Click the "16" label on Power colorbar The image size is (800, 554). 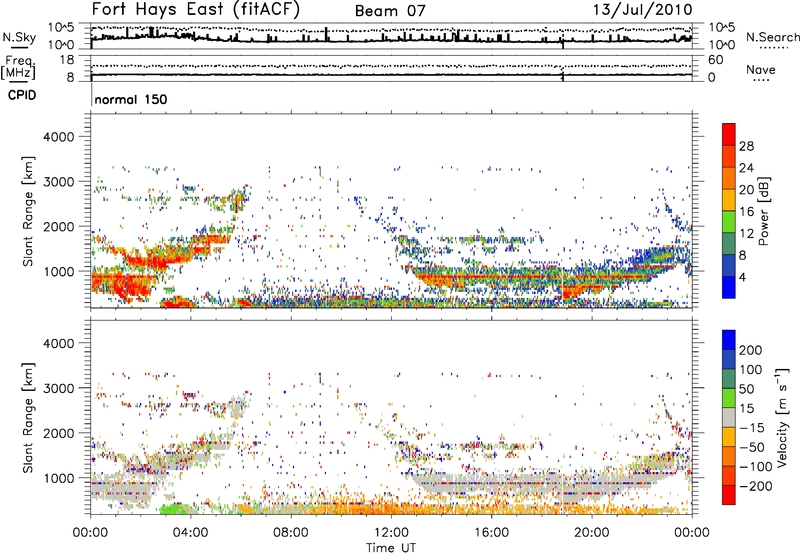click(x=746, y=212)
